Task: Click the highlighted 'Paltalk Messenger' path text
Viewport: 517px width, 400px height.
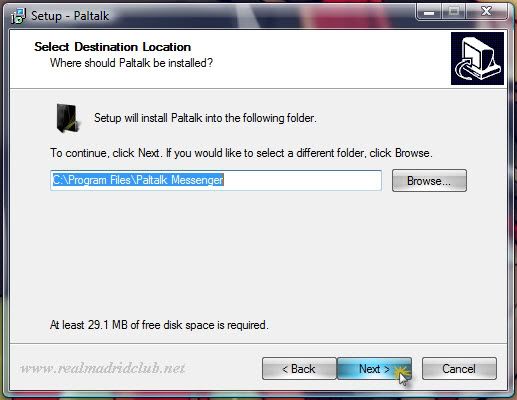Action: pos(180,180)
